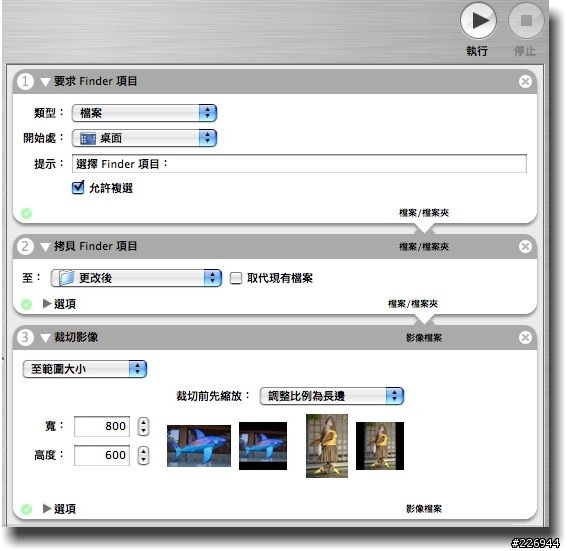
Task: Run the workflow with the 執行 button
Action: click(478, 20)
